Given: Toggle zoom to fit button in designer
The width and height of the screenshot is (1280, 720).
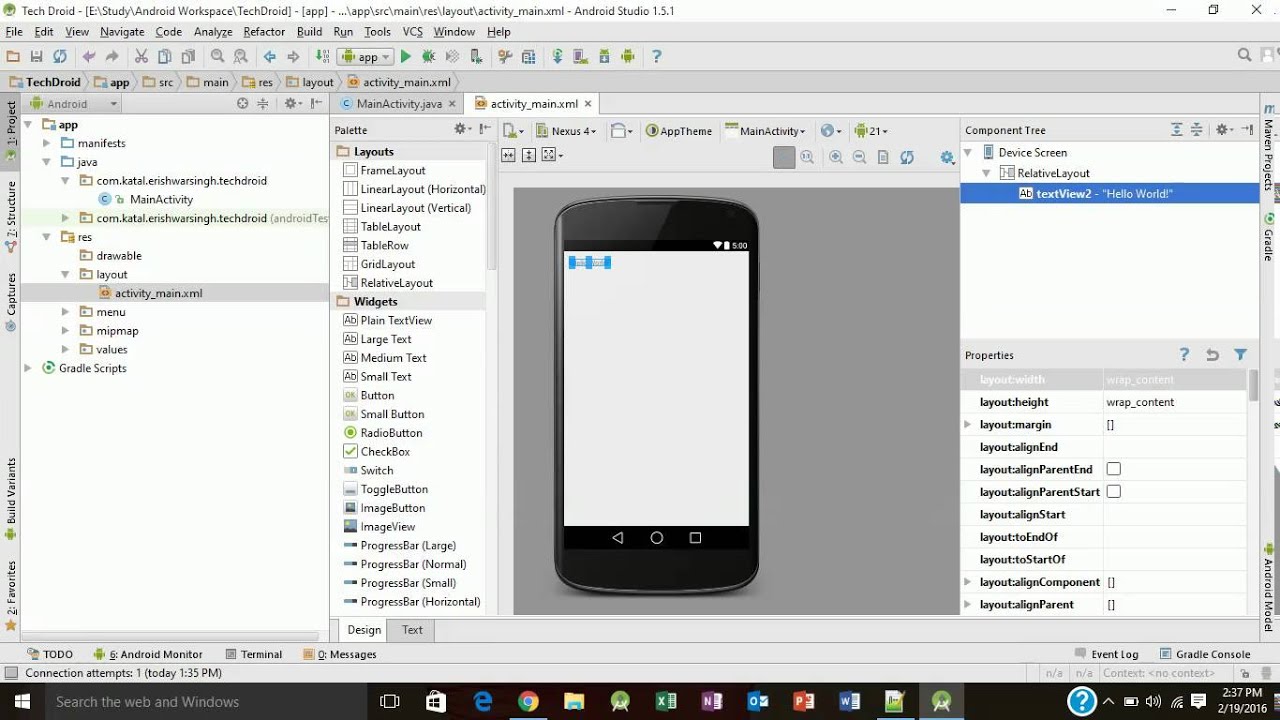Looking at the screenshot, I should click(x=784, y=157).
